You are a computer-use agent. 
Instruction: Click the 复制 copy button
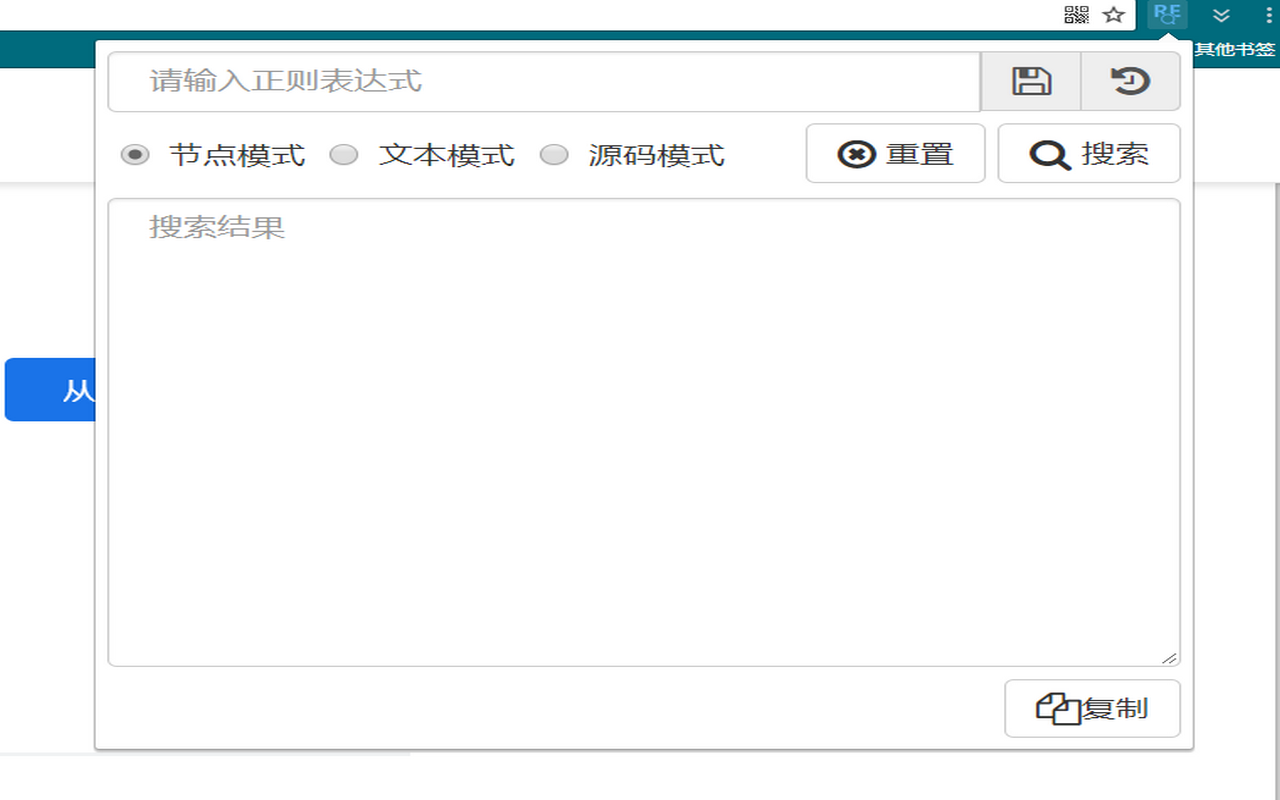(x=1093, y=709)
